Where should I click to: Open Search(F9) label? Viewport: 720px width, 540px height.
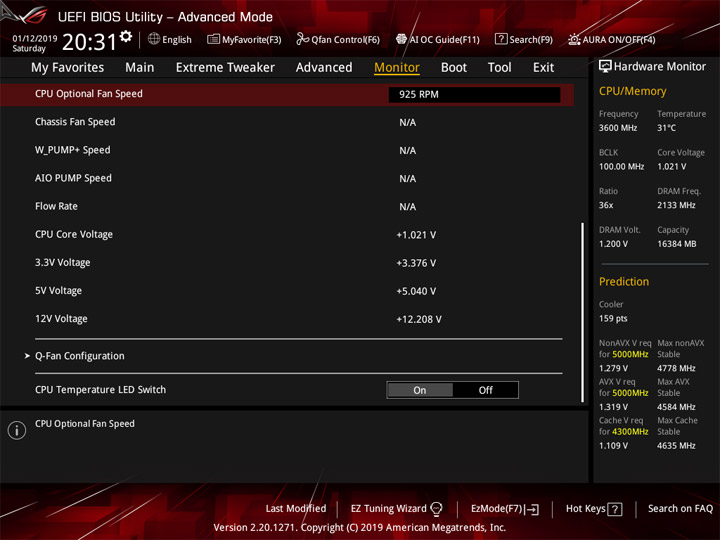pyautogui.click(x=531, y=39)
